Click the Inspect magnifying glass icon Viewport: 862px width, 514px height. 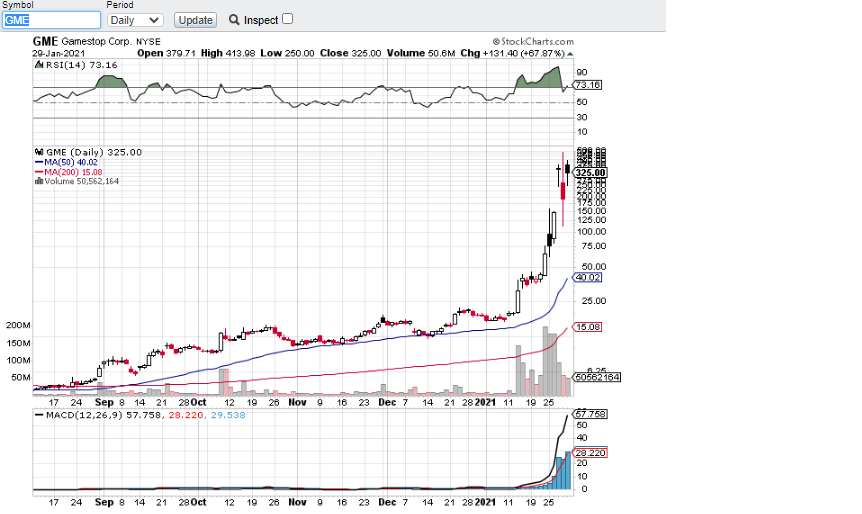(234, 20)
